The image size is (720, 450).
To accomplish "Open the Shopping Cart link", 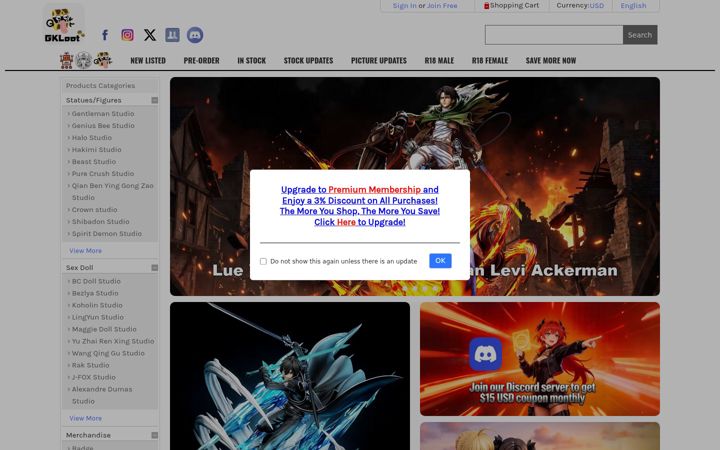I will click(514, 6).
